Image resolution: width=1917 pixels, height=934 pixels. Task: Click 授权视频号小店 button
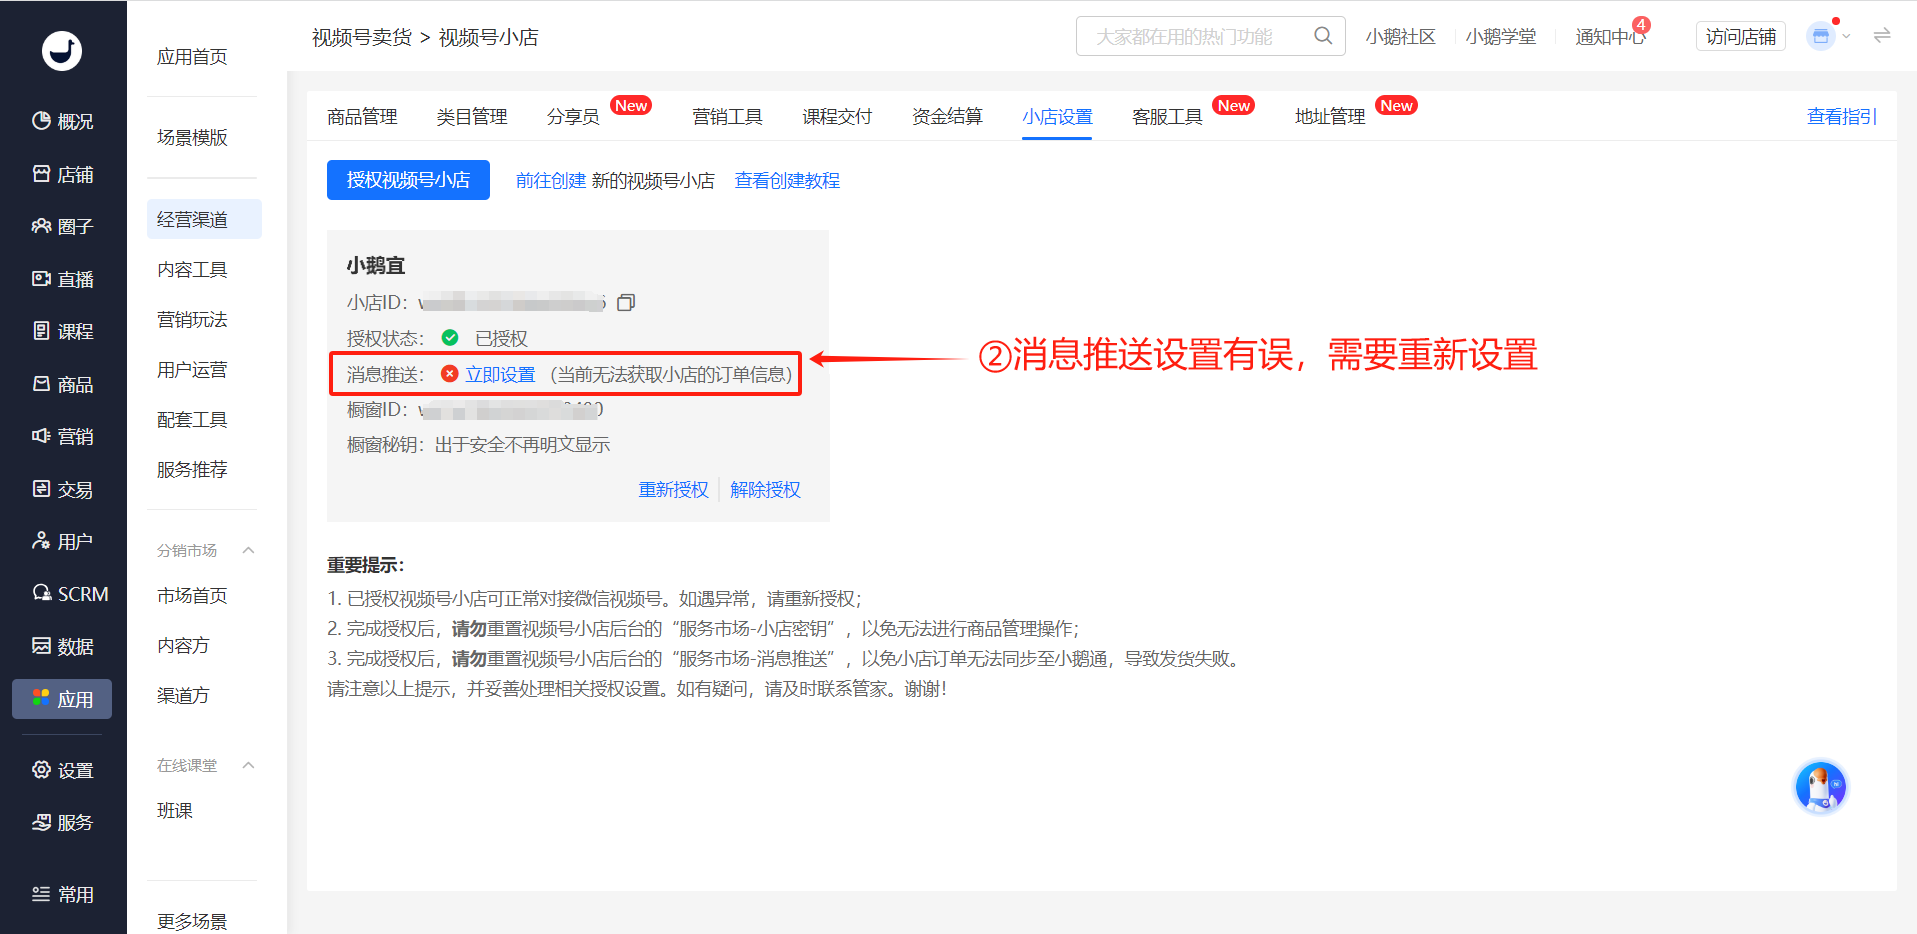408,180
